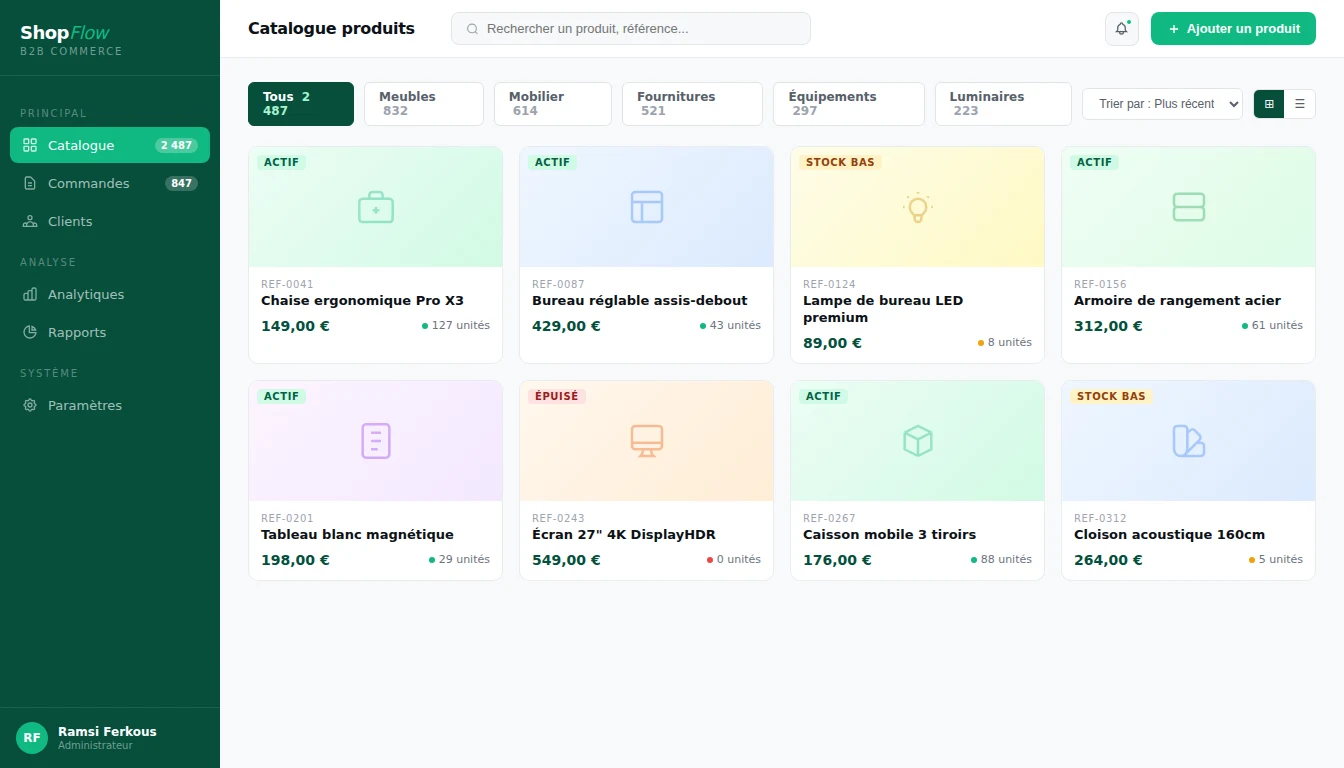The image size is (1344, 768).
Task: Click the notepad icon on Tableau blanc card
Action: pos(376,441)
